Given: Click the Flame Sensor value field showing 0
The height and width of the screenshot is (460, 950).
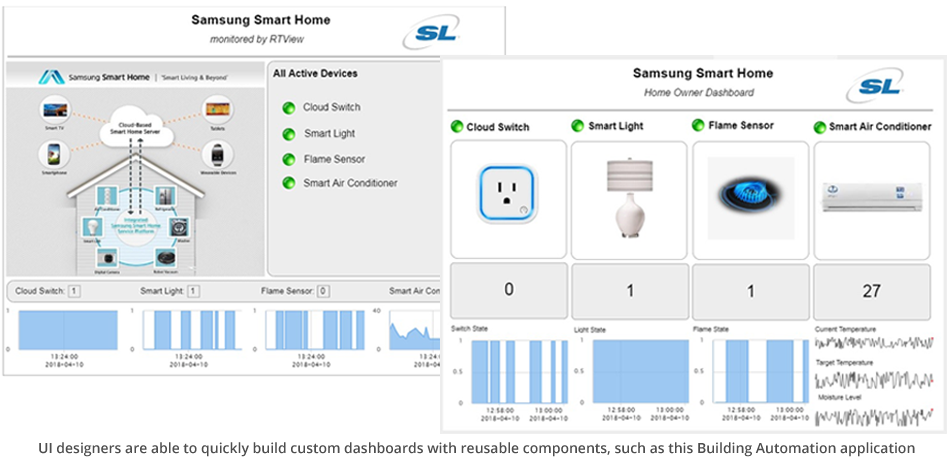Looking at the screenshot, I should pos(324,292).
